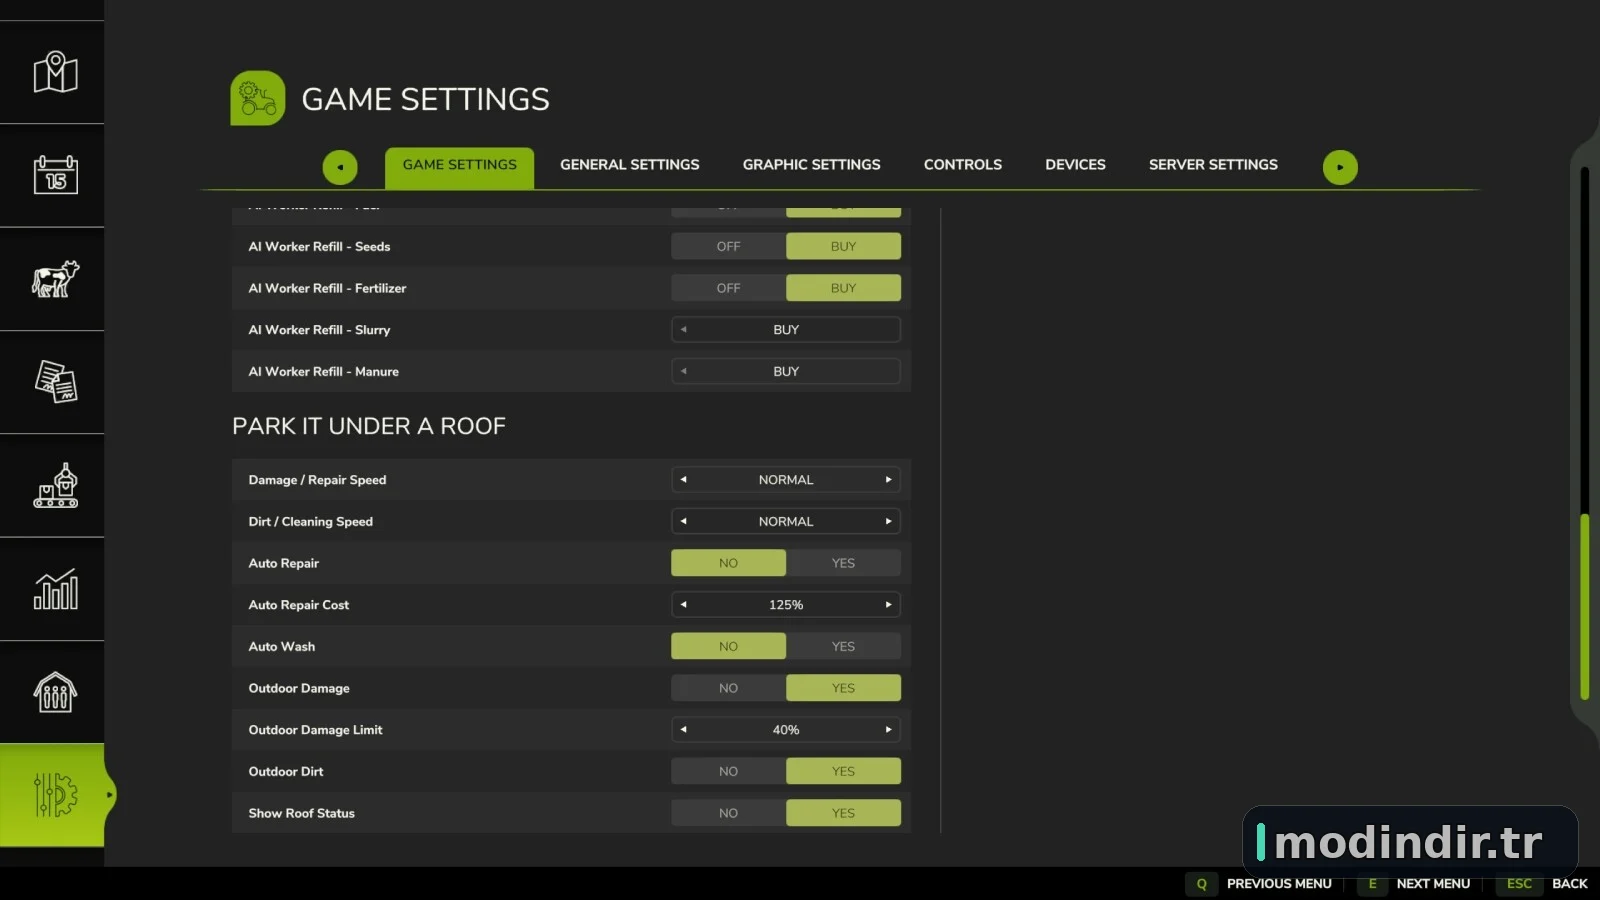This screenshot has height=900, width=1600.
Task: Open the animals cow icon
Action: point(55,279)
